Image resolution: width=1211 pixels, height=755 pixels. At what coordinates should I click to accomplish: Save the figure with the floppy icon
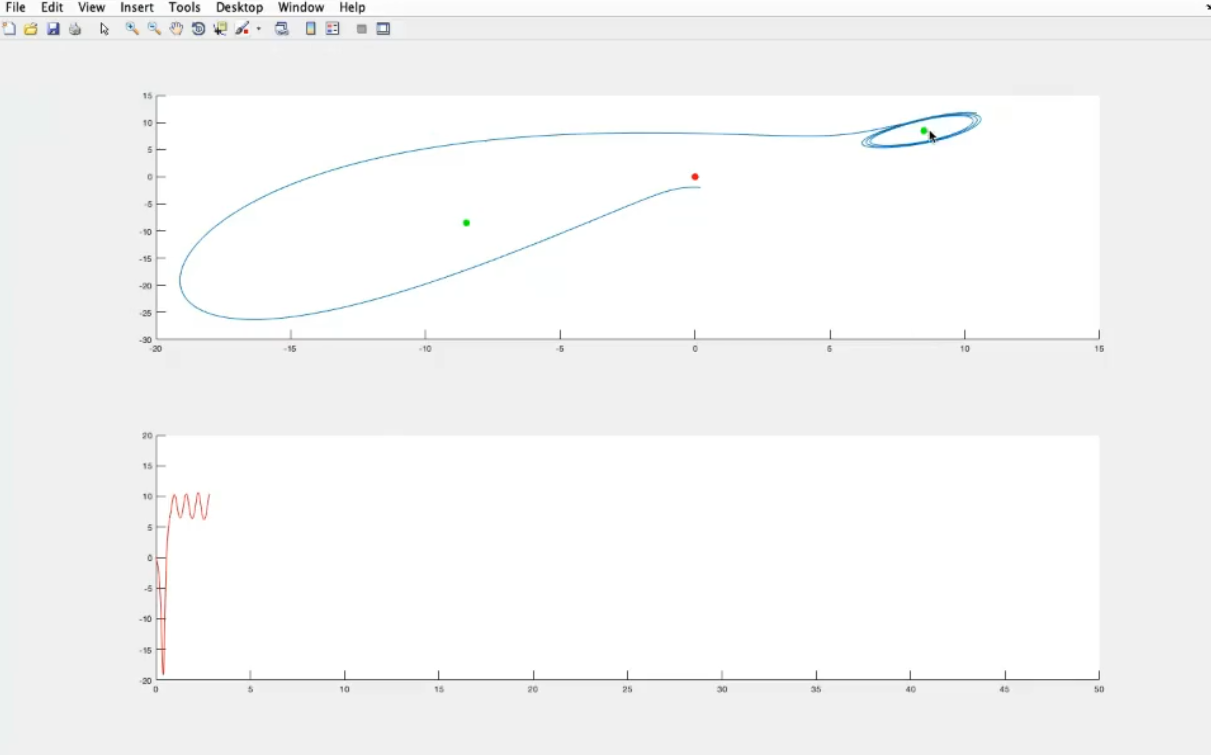click(x=53, y=29)
